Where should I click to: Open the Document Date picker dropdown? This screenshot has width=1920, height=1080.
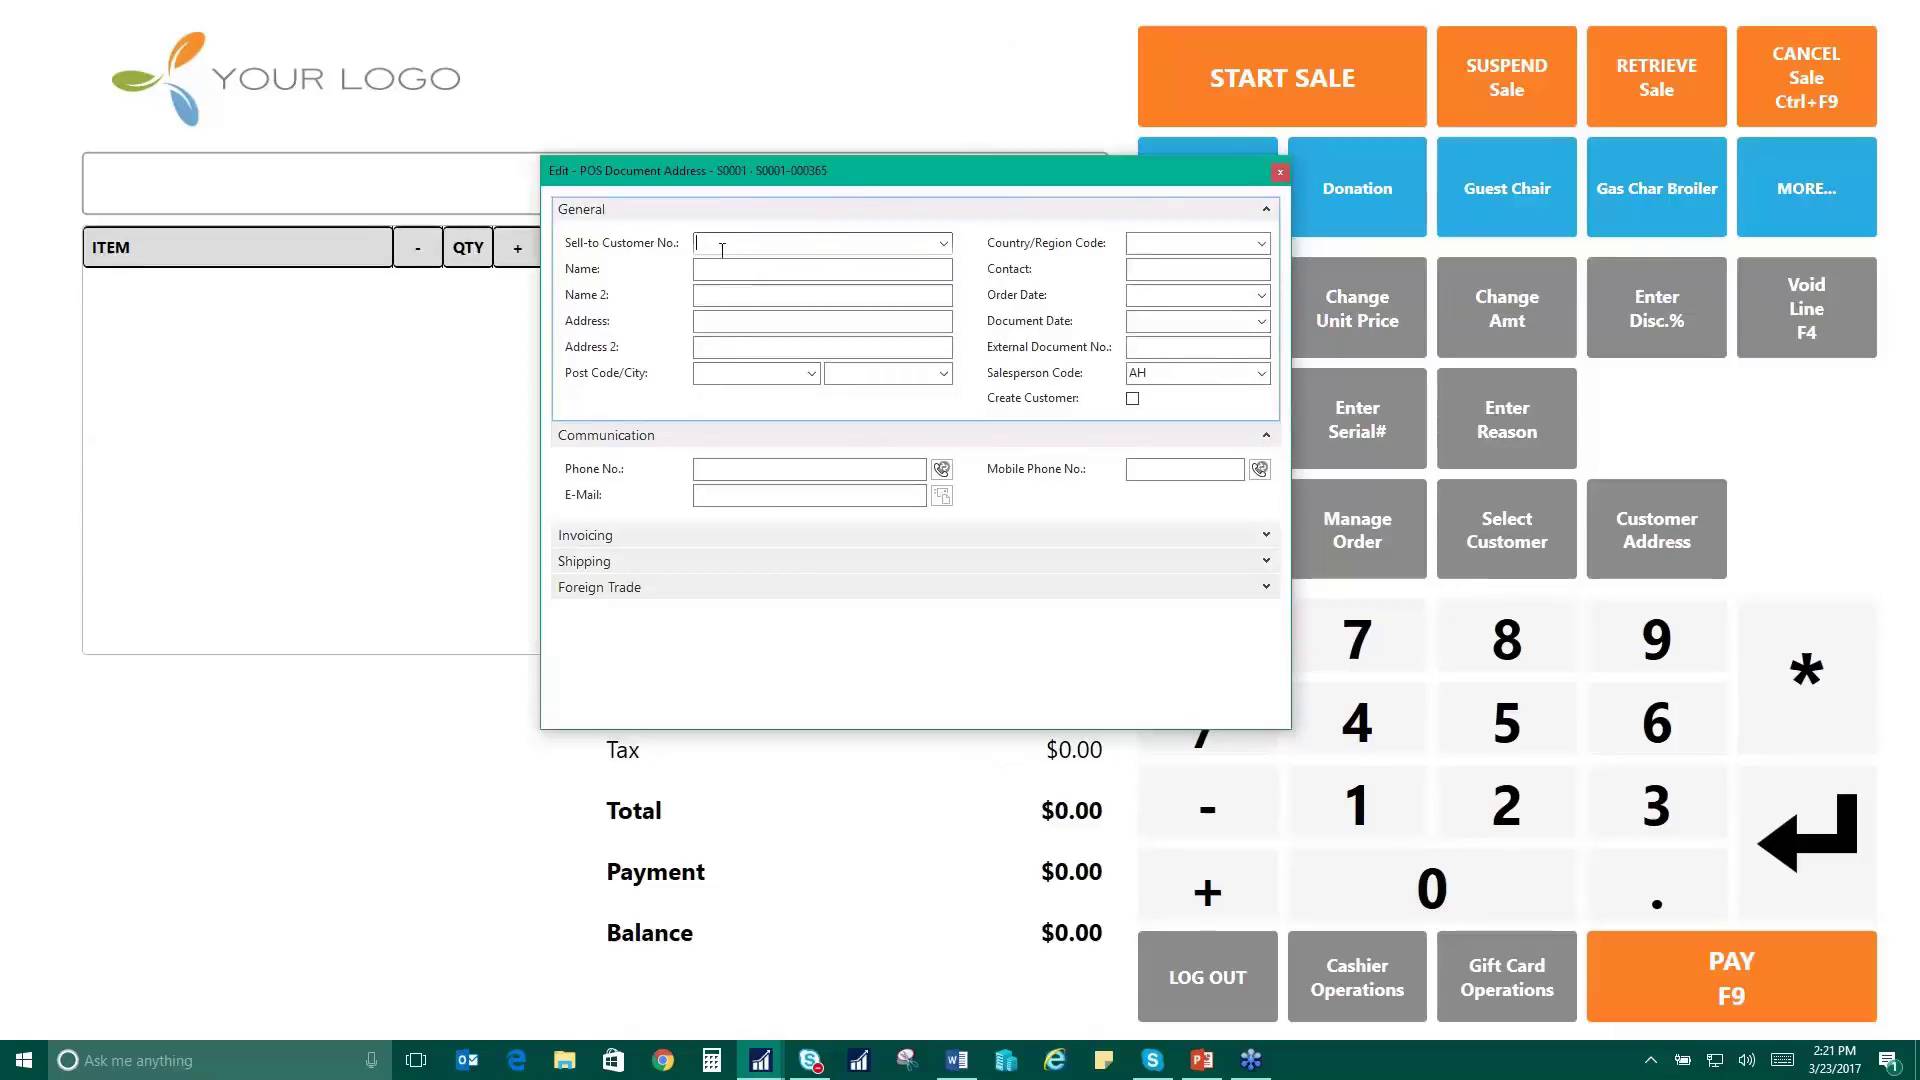(1259, 321)
